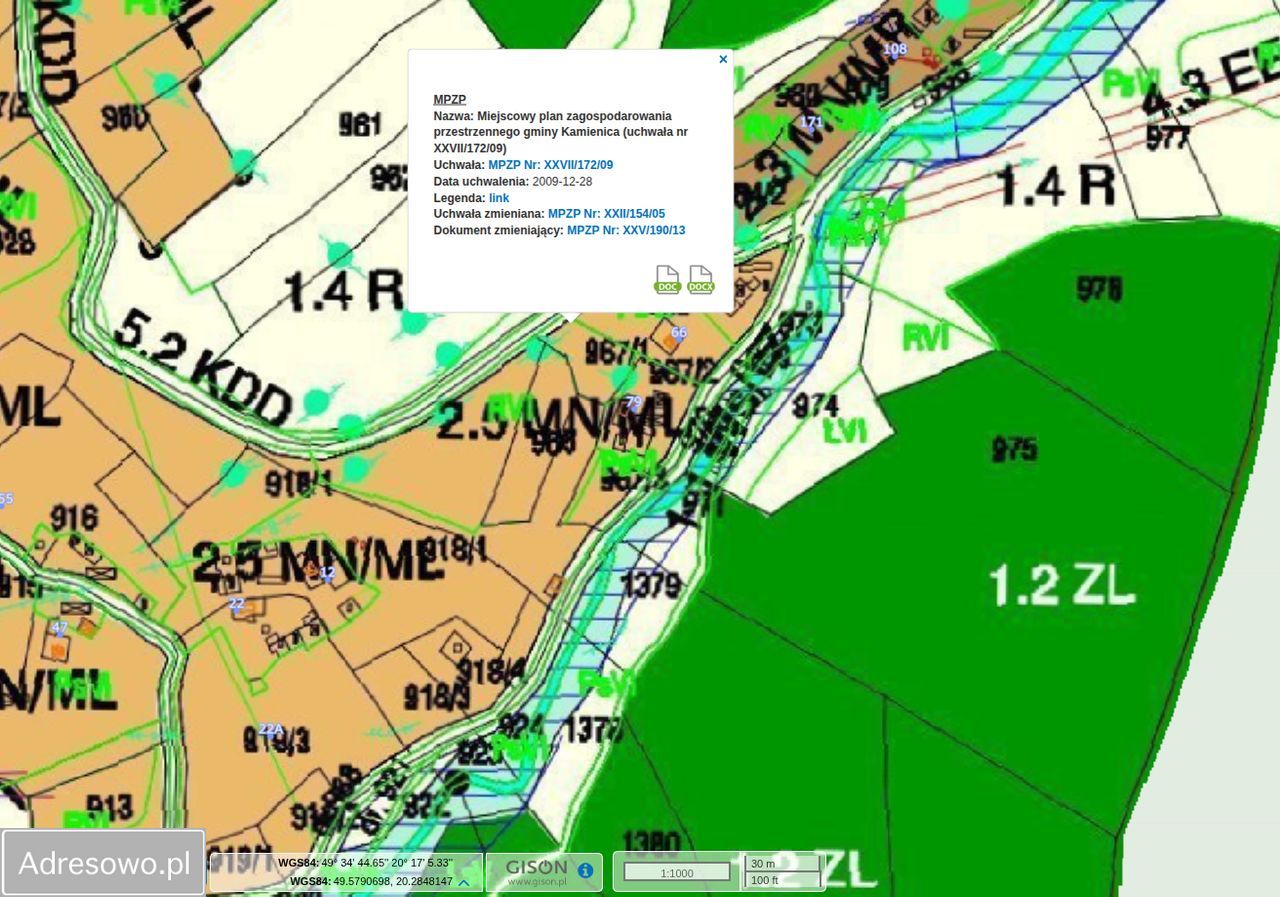Click parcel number 1379 on the map
Image resolution: width=1280 pixels, height=897 pixels.
651,583
